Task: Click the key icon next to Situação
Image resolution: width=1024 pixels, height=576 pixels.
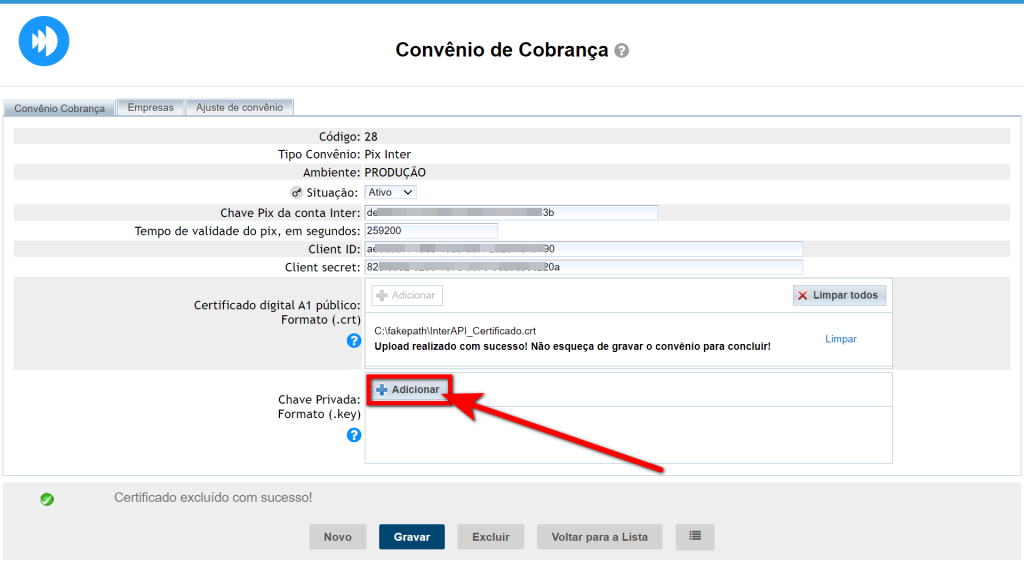Action: [x=296, y=193]
